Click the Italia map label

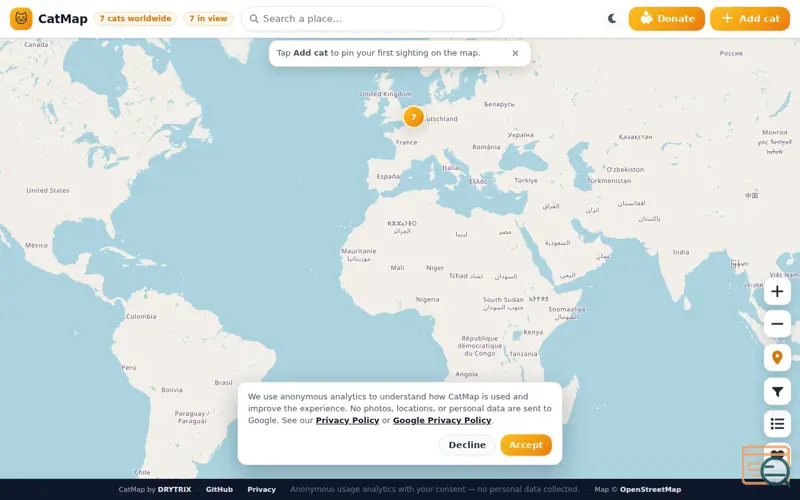(x=450, y=167)
